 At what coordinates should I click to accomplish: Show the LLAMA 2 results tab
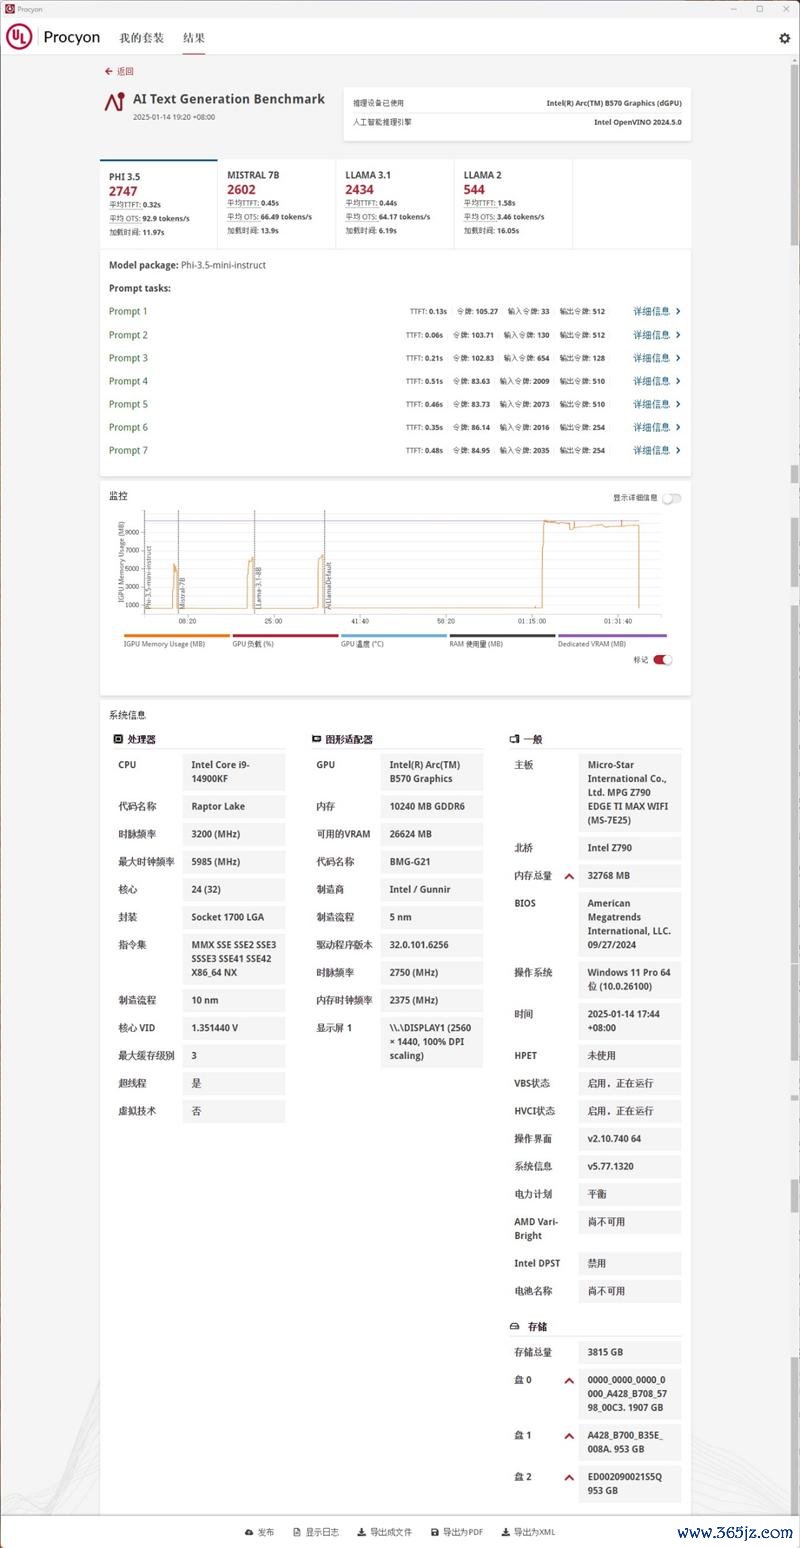click(x=512, y=204)
